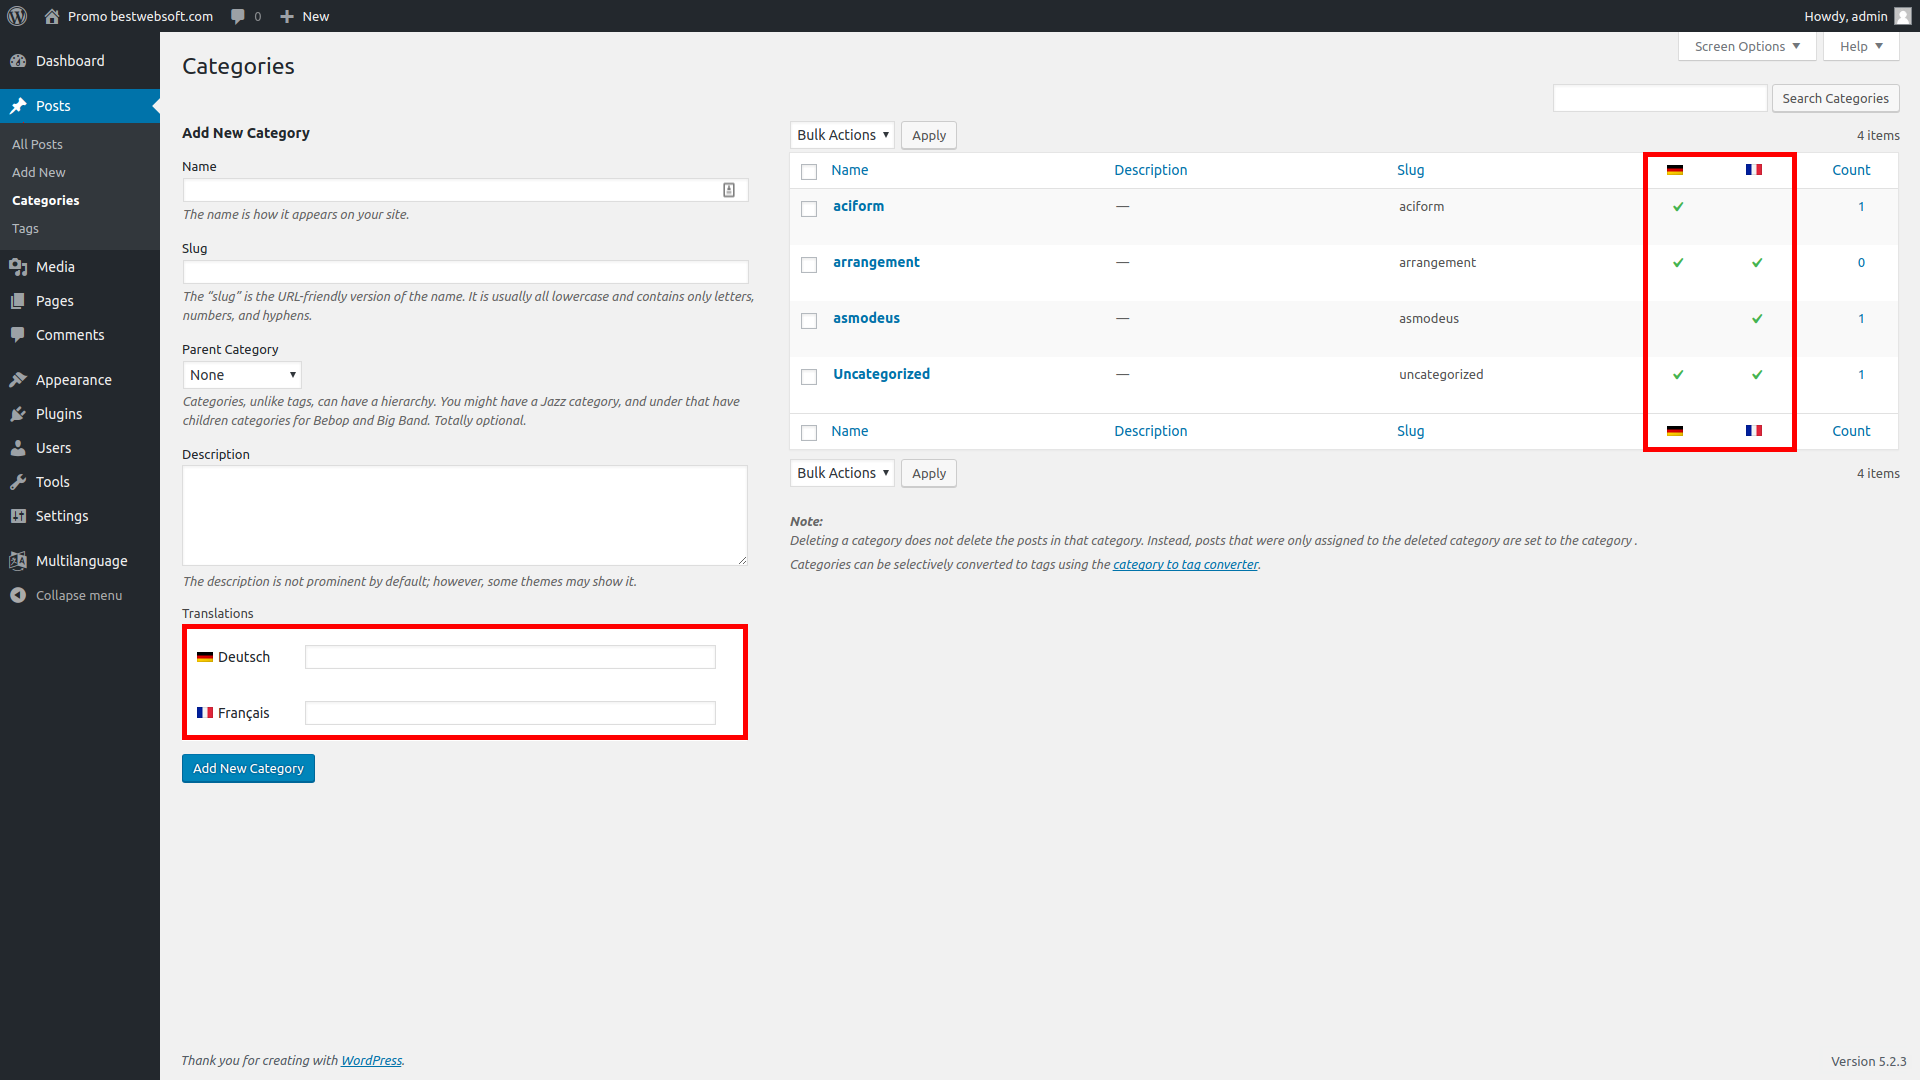Click the Plugins plug icon in sidebar
Screen dimensions: 1920x1080
18,414
